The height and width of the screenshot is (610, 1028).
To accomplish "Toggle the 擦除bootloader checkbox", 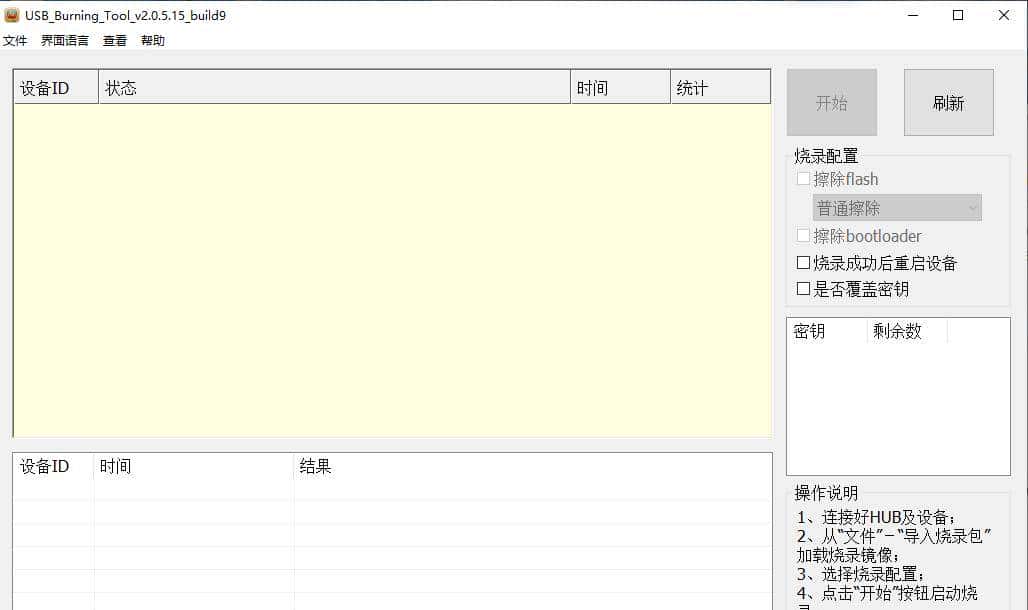I will point(803,236).
